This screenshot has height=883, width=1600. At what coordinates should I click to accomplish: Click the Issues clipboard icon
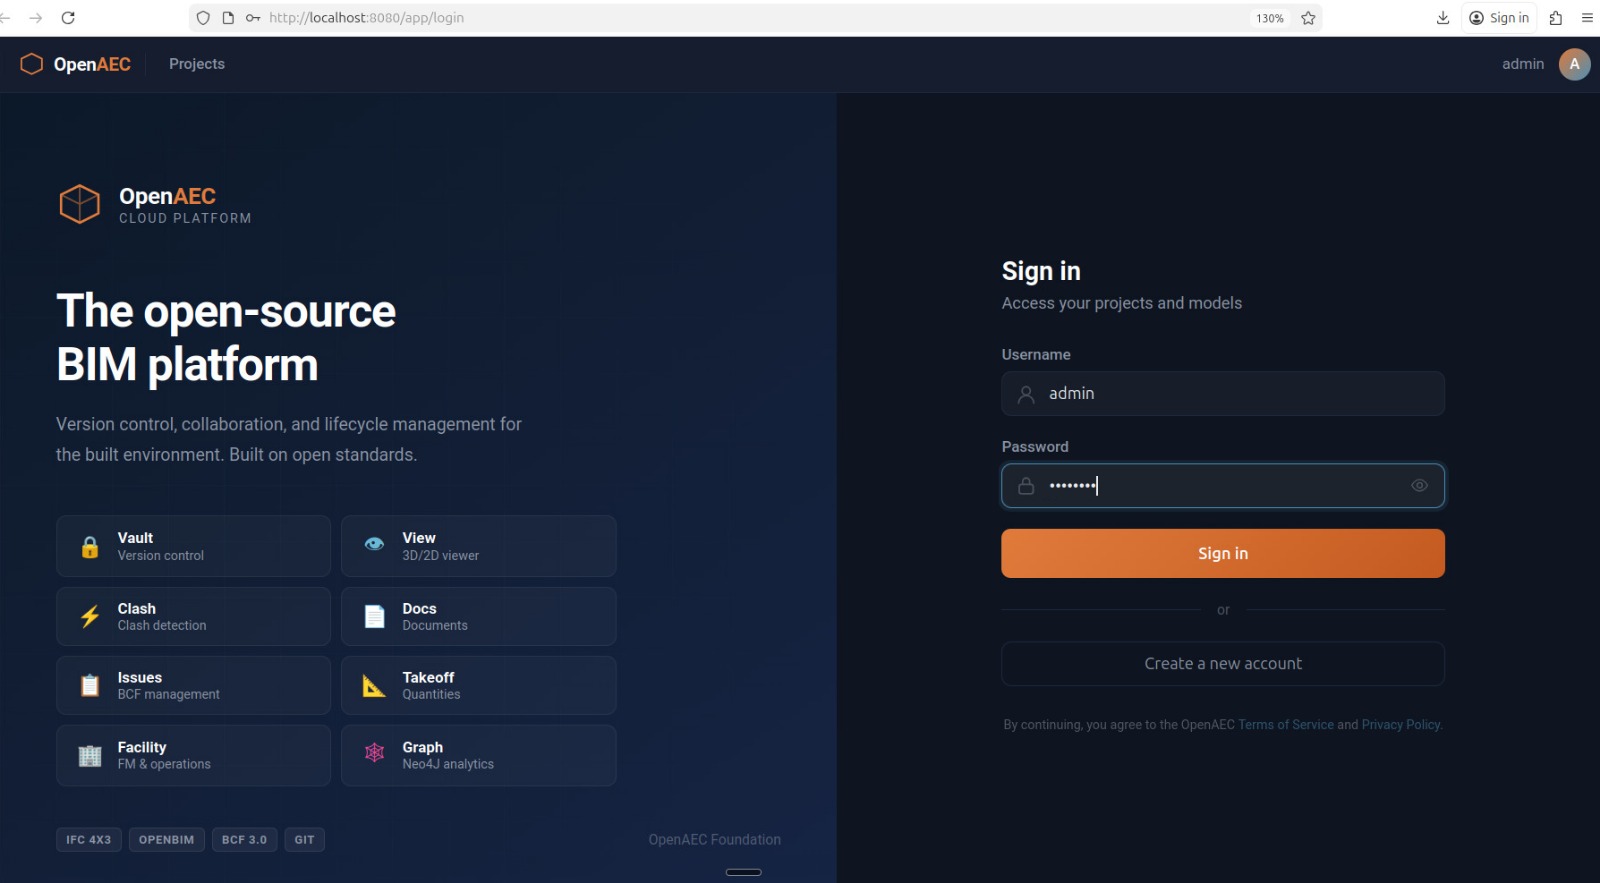pyautogui.click(x=90, y=685)
